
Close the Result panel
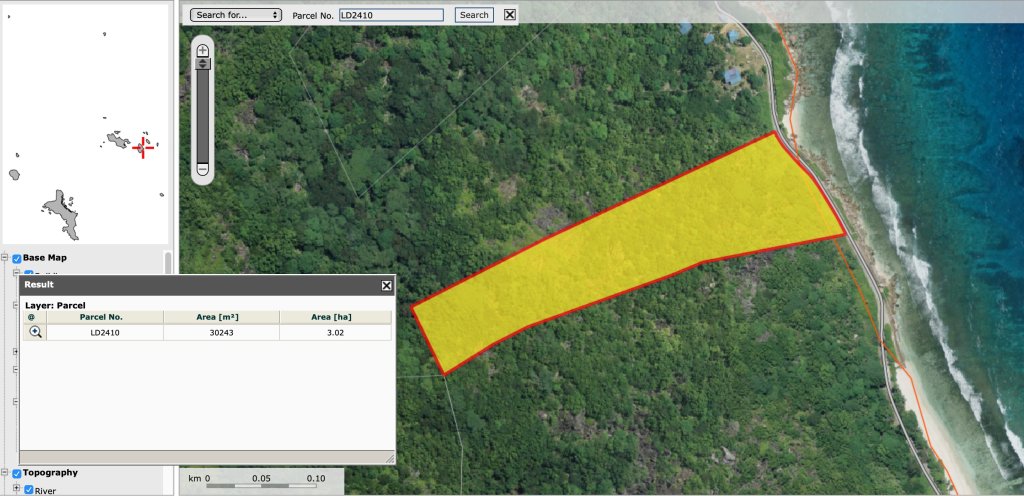387,285
